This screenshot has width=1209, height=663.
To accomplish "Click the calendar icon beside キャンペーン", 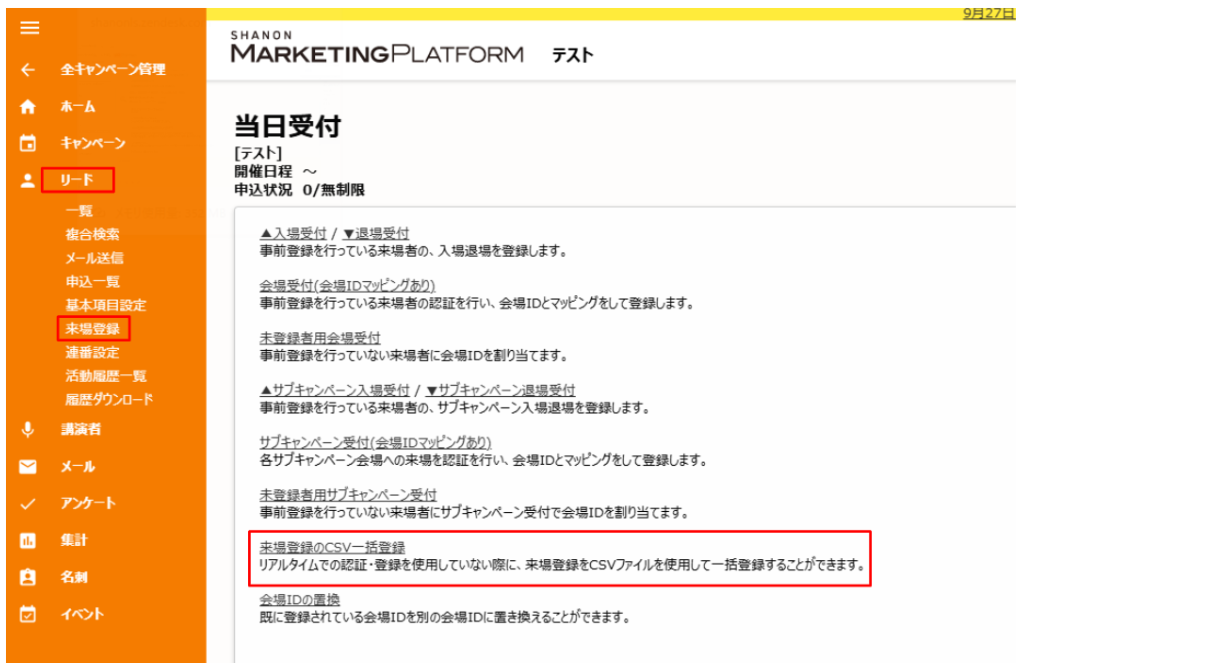I will coord(28,144).
